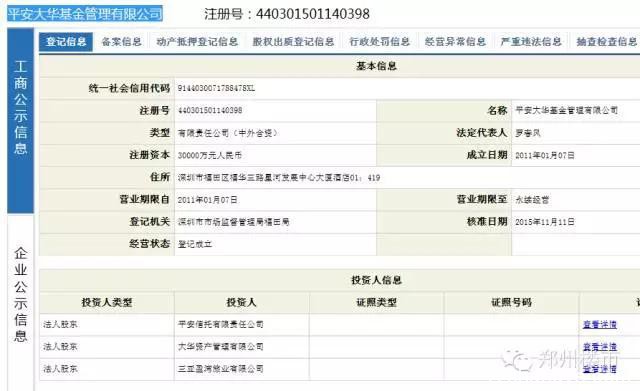Click the 名称 value cell

(567, 110)
